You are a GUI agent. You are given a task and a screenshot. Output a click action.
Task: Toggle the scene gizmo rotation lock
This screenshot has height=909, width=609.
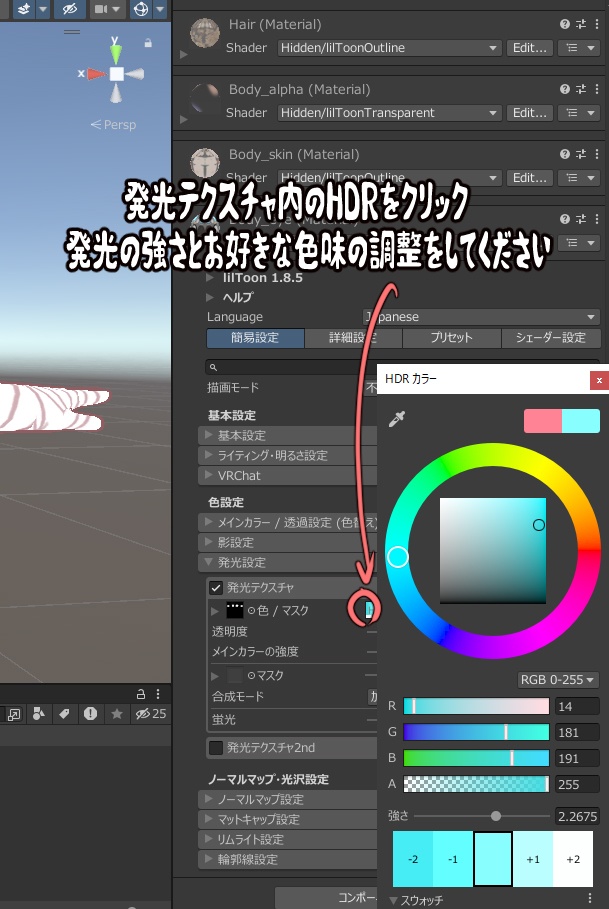coord(148,43)
